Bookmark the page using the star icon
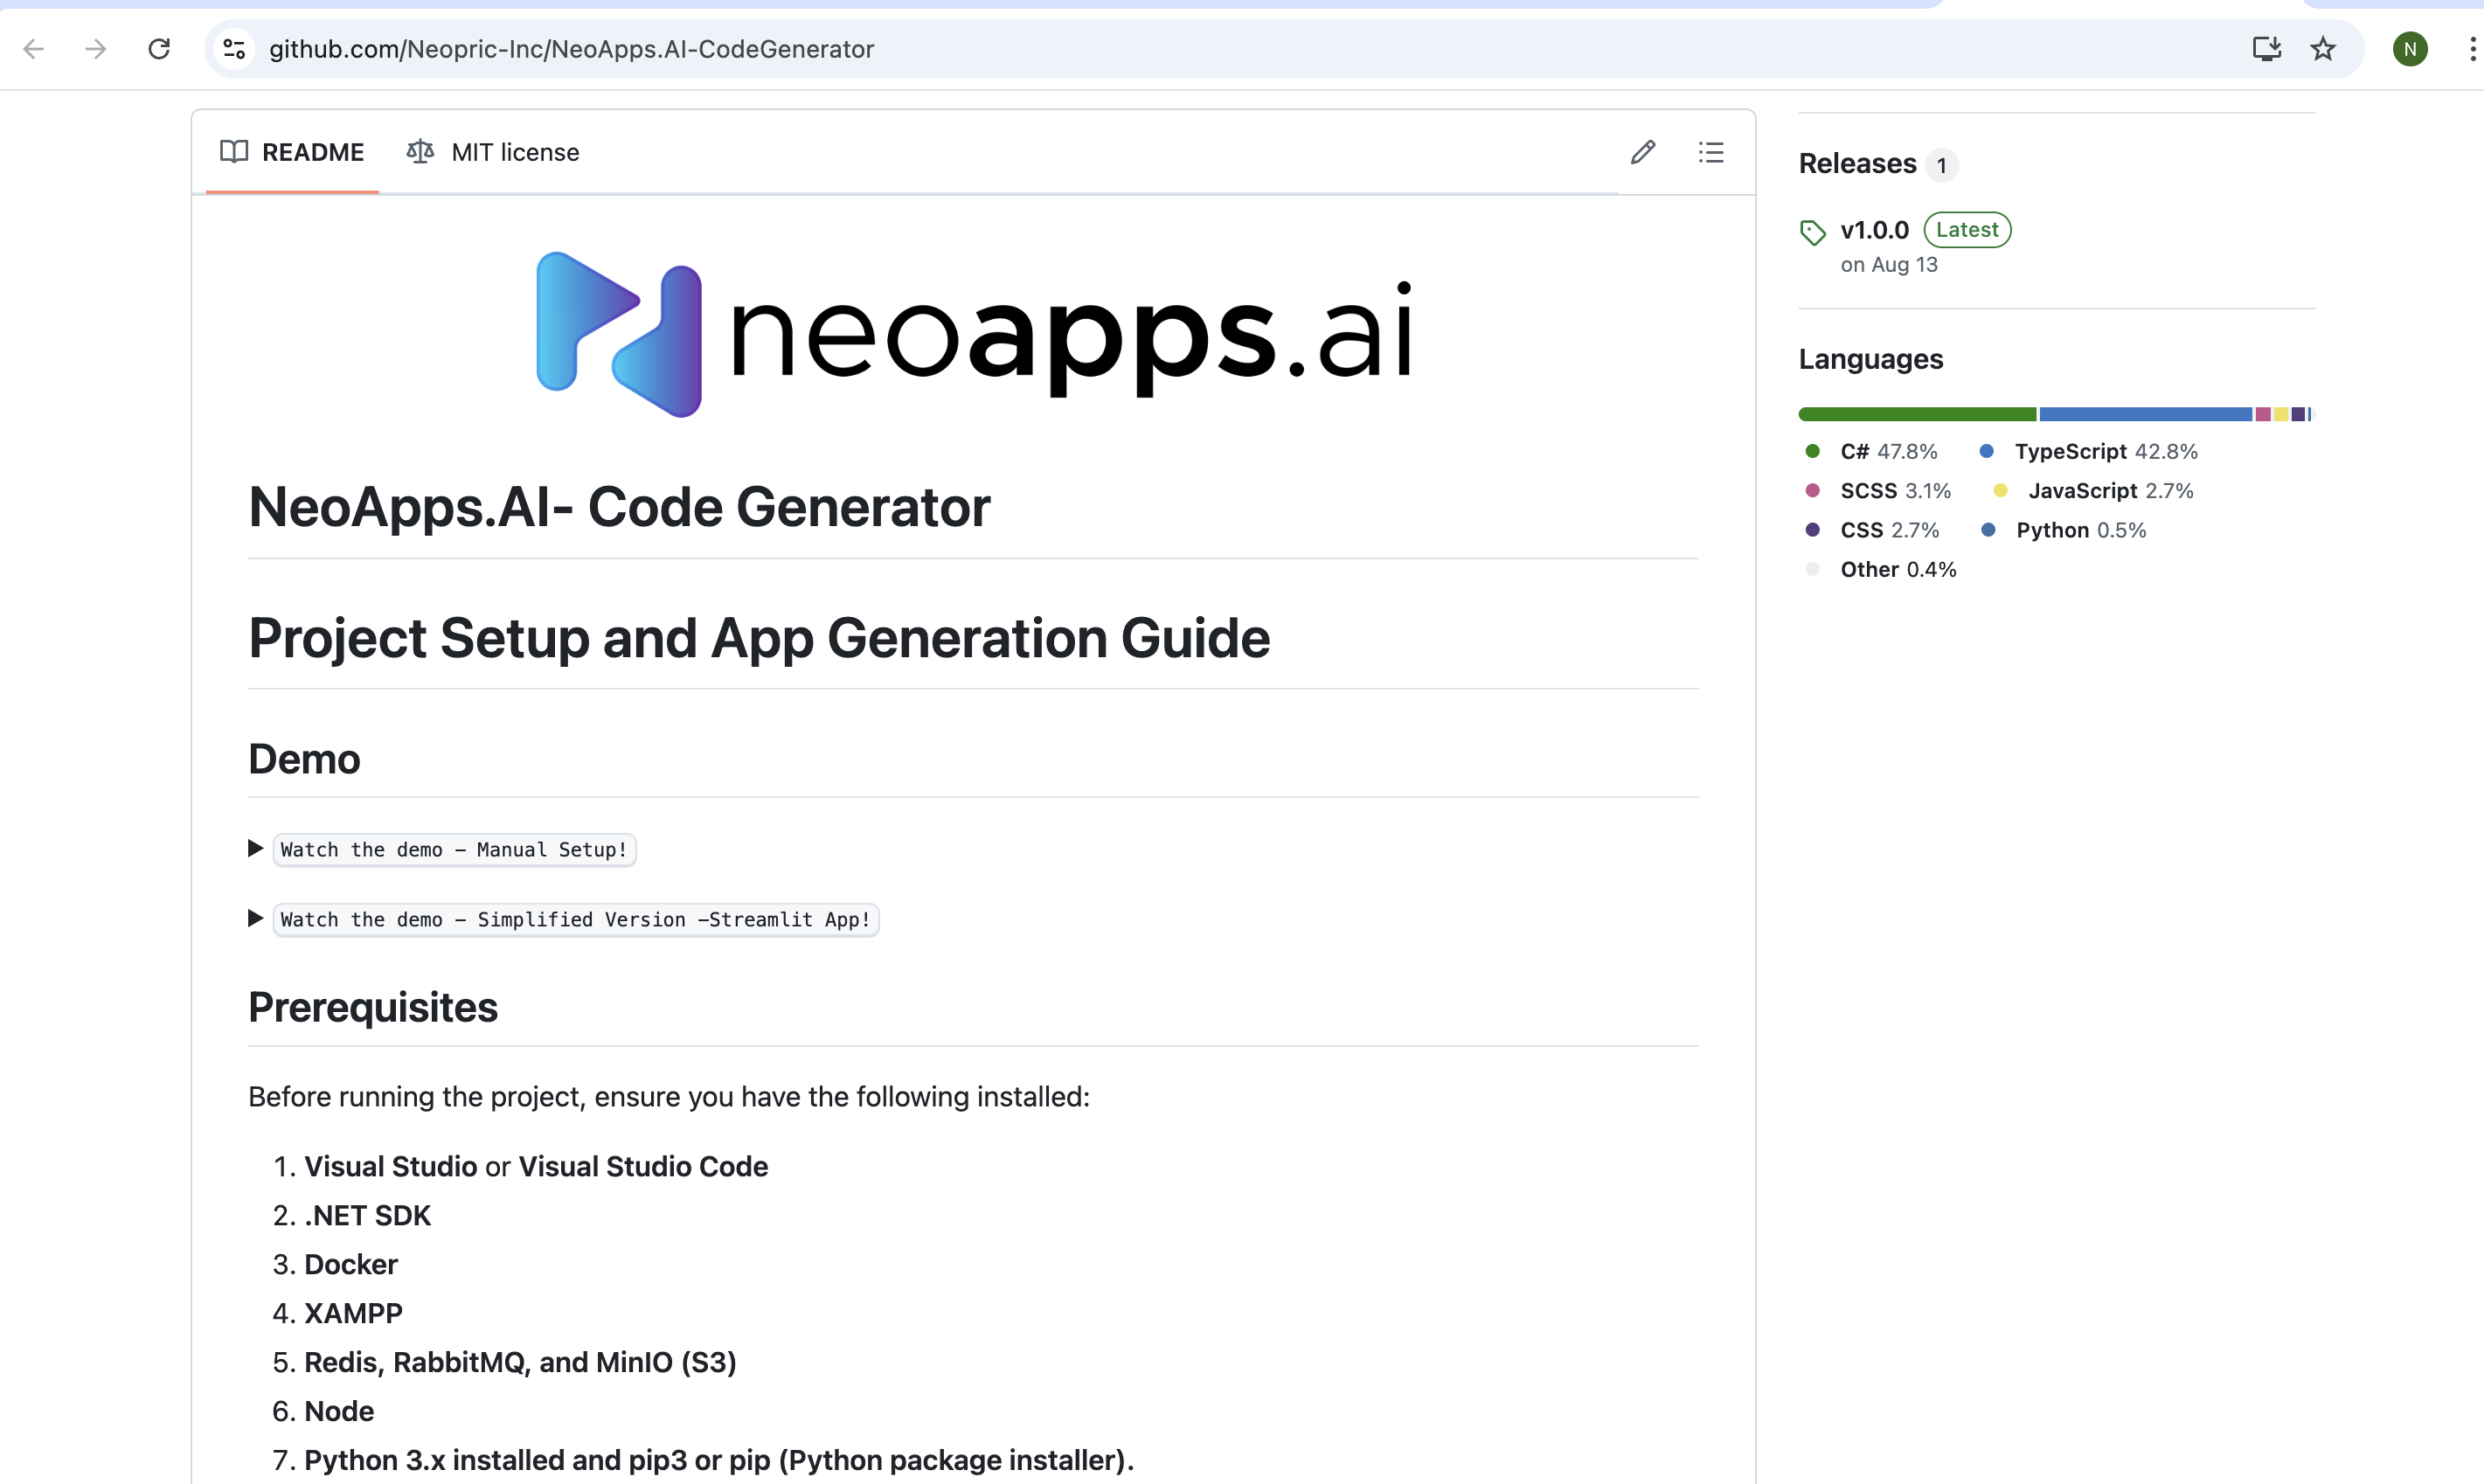Viewport: 2484px width, 1484px height. [x=2322, y=48]
